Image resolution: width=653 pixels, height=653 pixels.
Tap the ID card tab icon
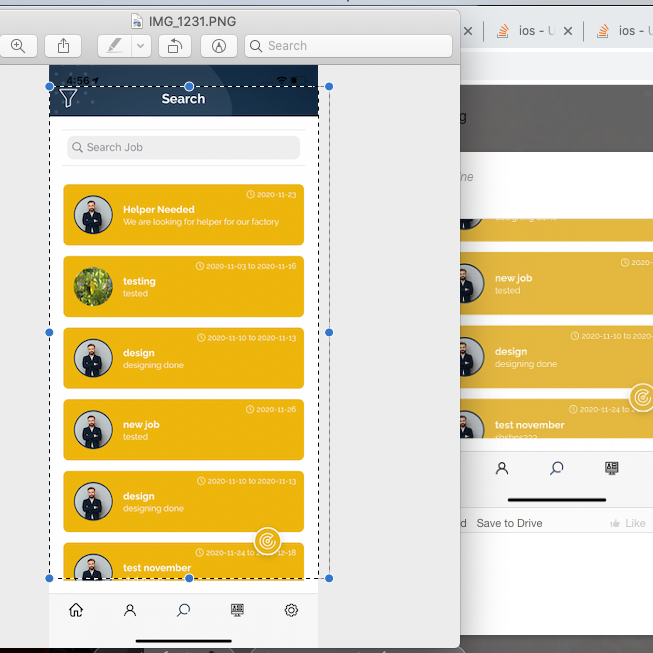tap(237, 610)
